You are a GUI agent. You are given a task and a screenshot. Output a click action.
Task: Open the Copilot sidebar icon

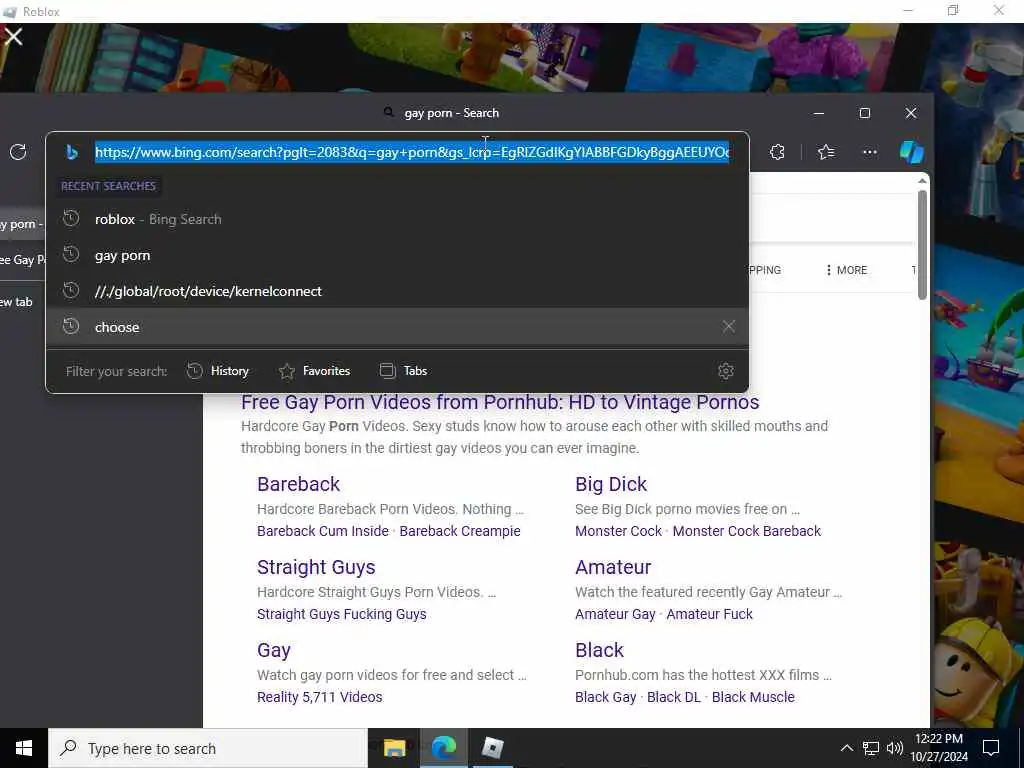(912, 152)
